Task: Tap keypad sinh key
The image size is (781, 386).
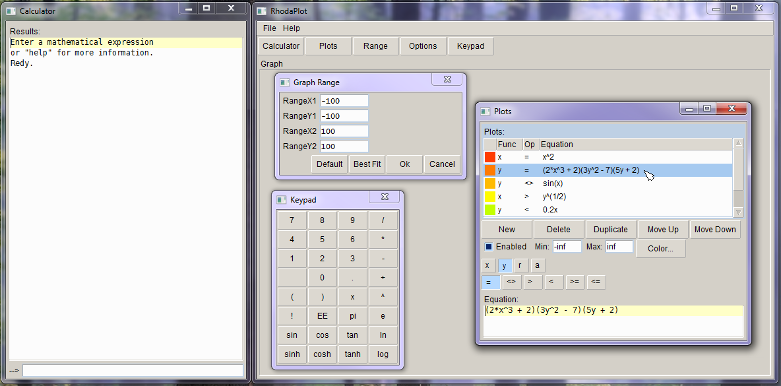Action: tap(292, 354)
